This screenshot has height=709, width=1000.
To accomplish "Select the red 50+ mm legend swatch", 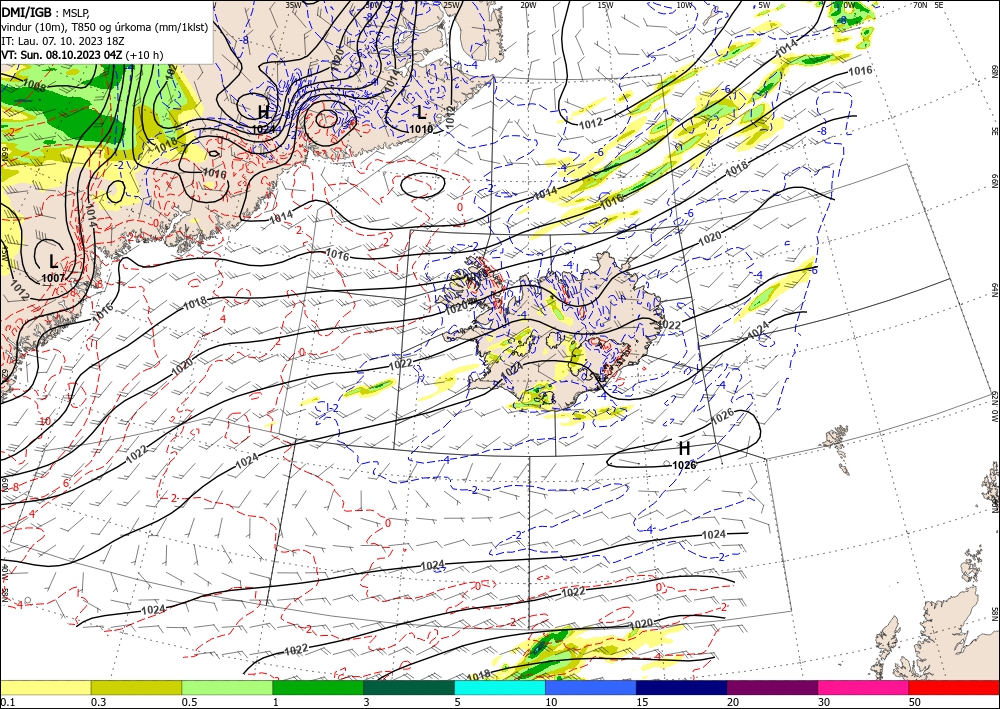I will [954, 687].
